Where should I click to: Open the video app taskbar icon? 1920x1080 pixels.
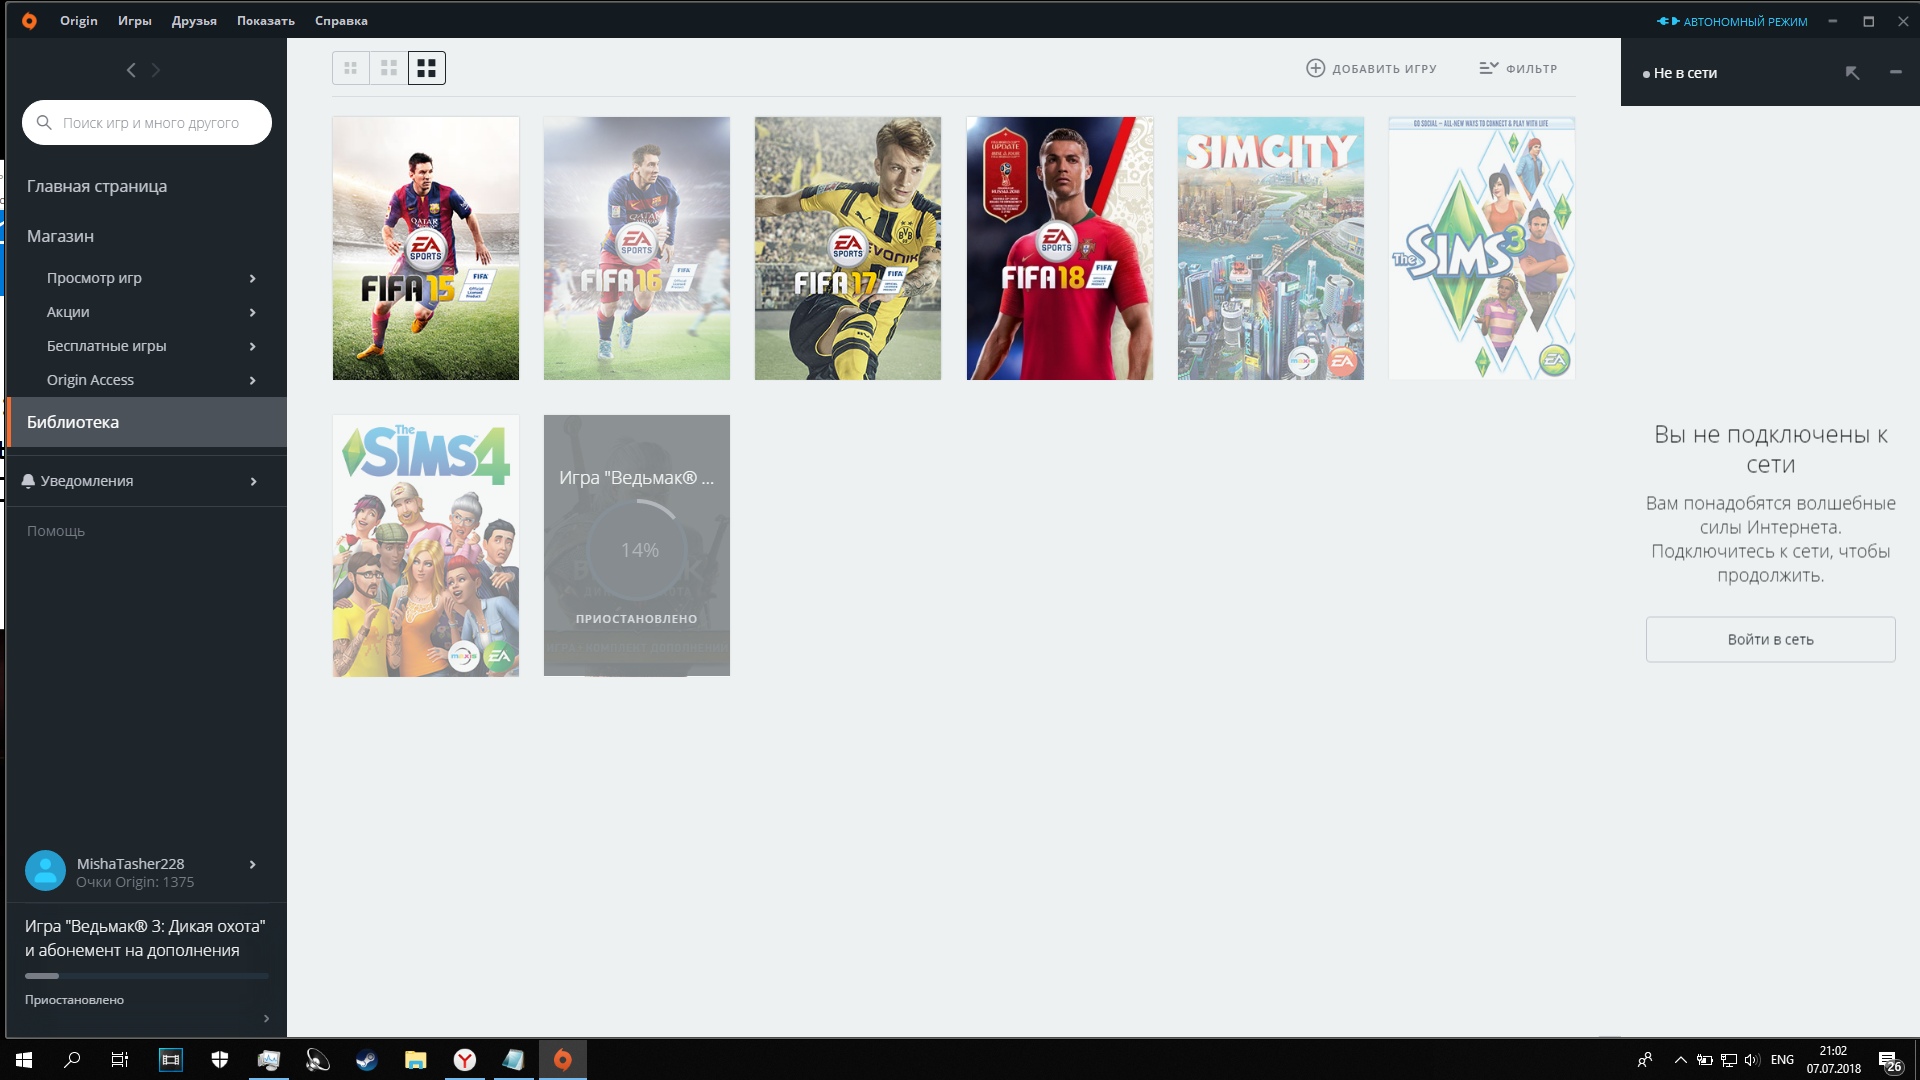pos(171,1060)
